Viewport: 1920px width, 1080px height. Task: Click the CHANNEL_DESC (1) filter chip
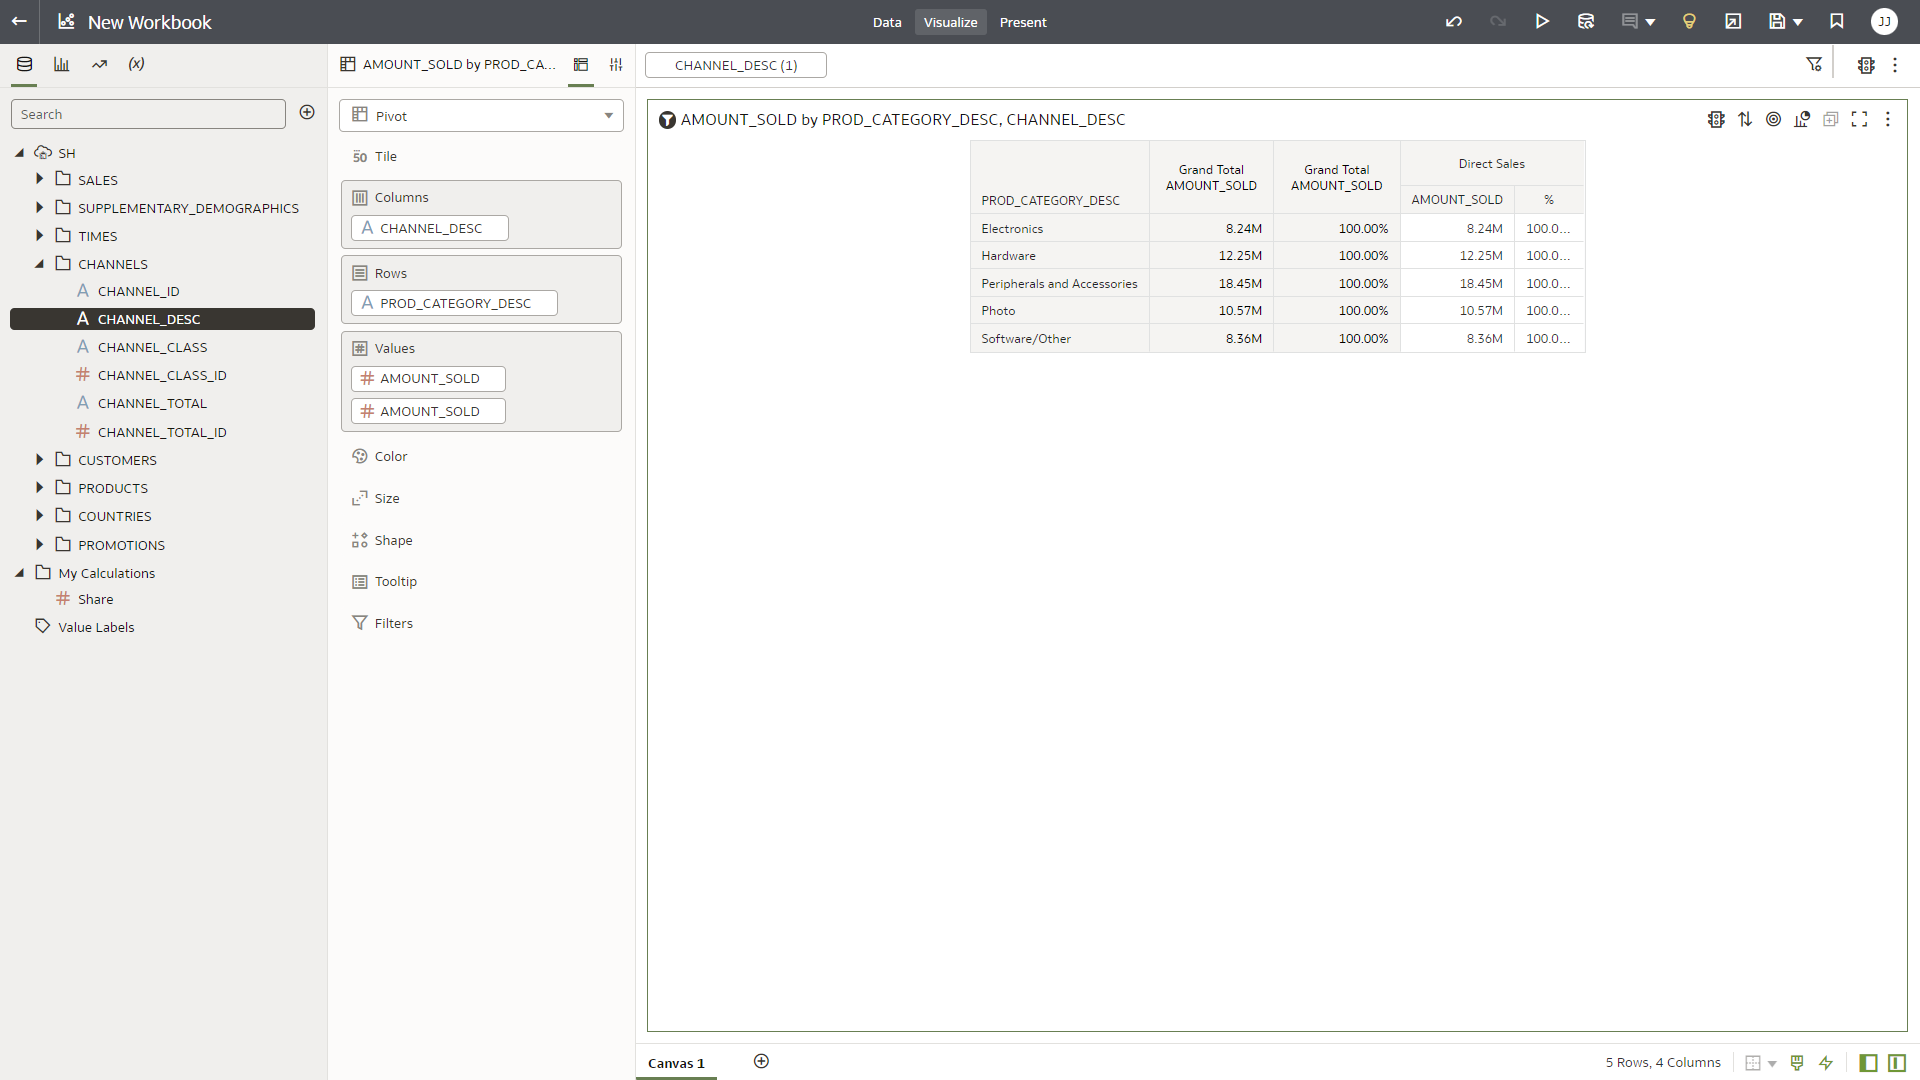tap(736, 65)
